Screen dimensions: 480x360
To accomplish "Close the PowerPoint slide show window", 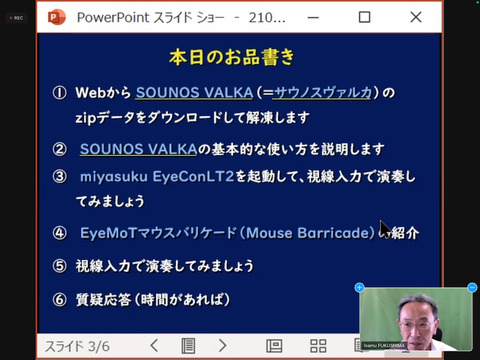I will [x=416, y=17].
